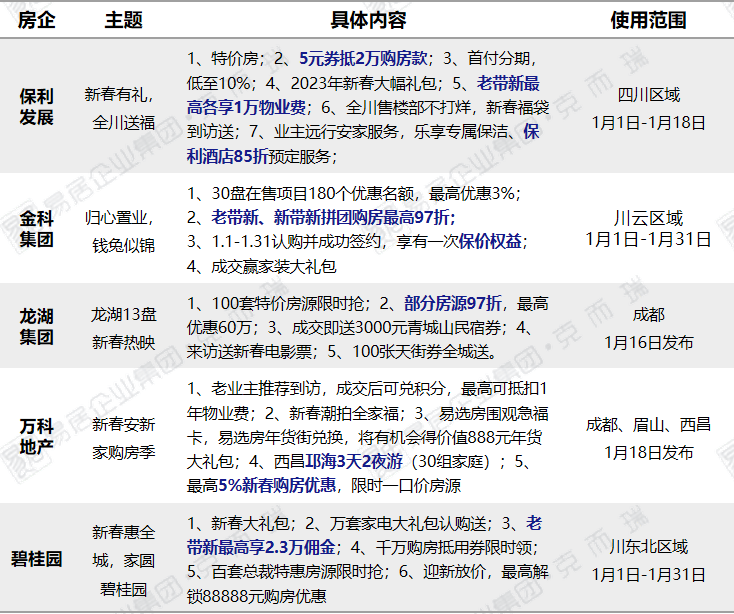Click the 使用范围 column header

[648, 20]
